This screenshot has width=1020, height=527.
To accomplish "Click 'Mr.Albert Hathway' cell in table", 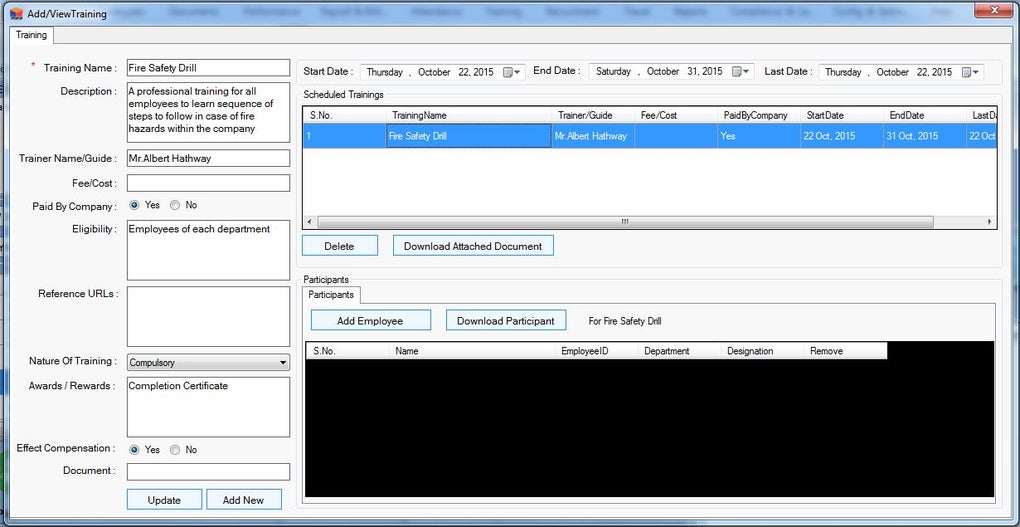I will [x=593, y=136].
